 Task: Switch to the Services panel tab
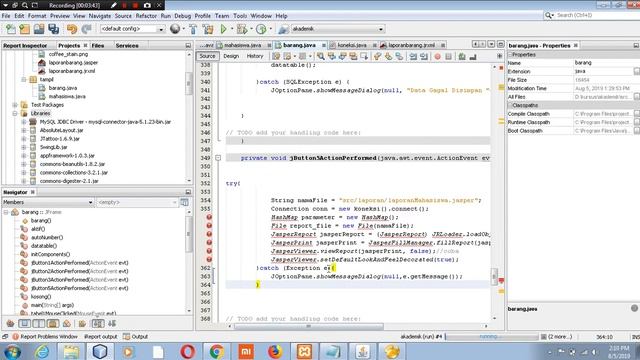click(x=127, y=45)
